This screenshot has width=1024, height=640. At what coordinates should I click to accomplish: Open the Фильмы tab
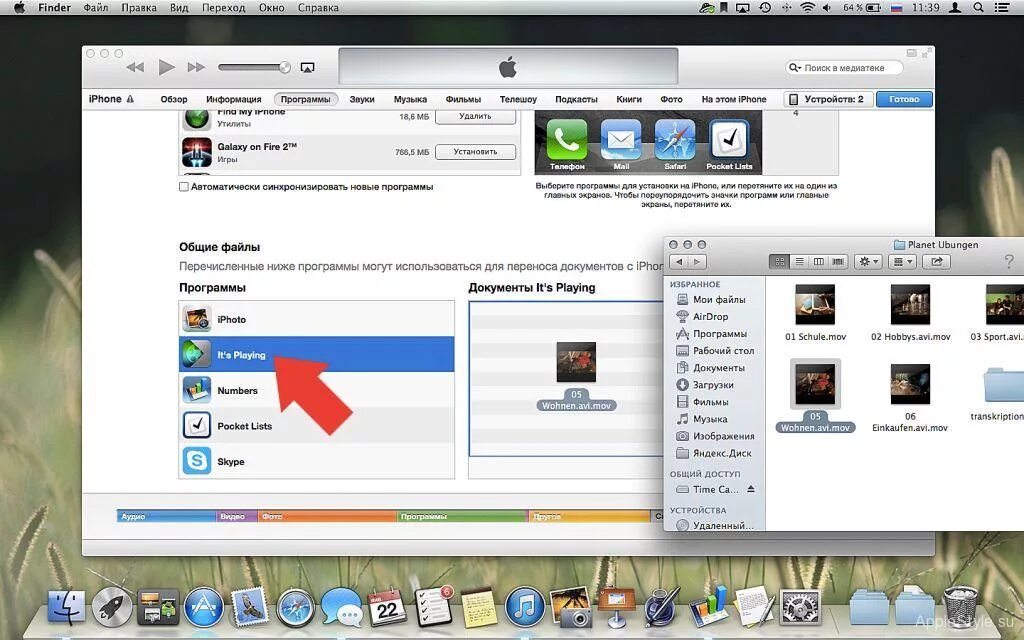pyautogui.click(x=463, y=99)
